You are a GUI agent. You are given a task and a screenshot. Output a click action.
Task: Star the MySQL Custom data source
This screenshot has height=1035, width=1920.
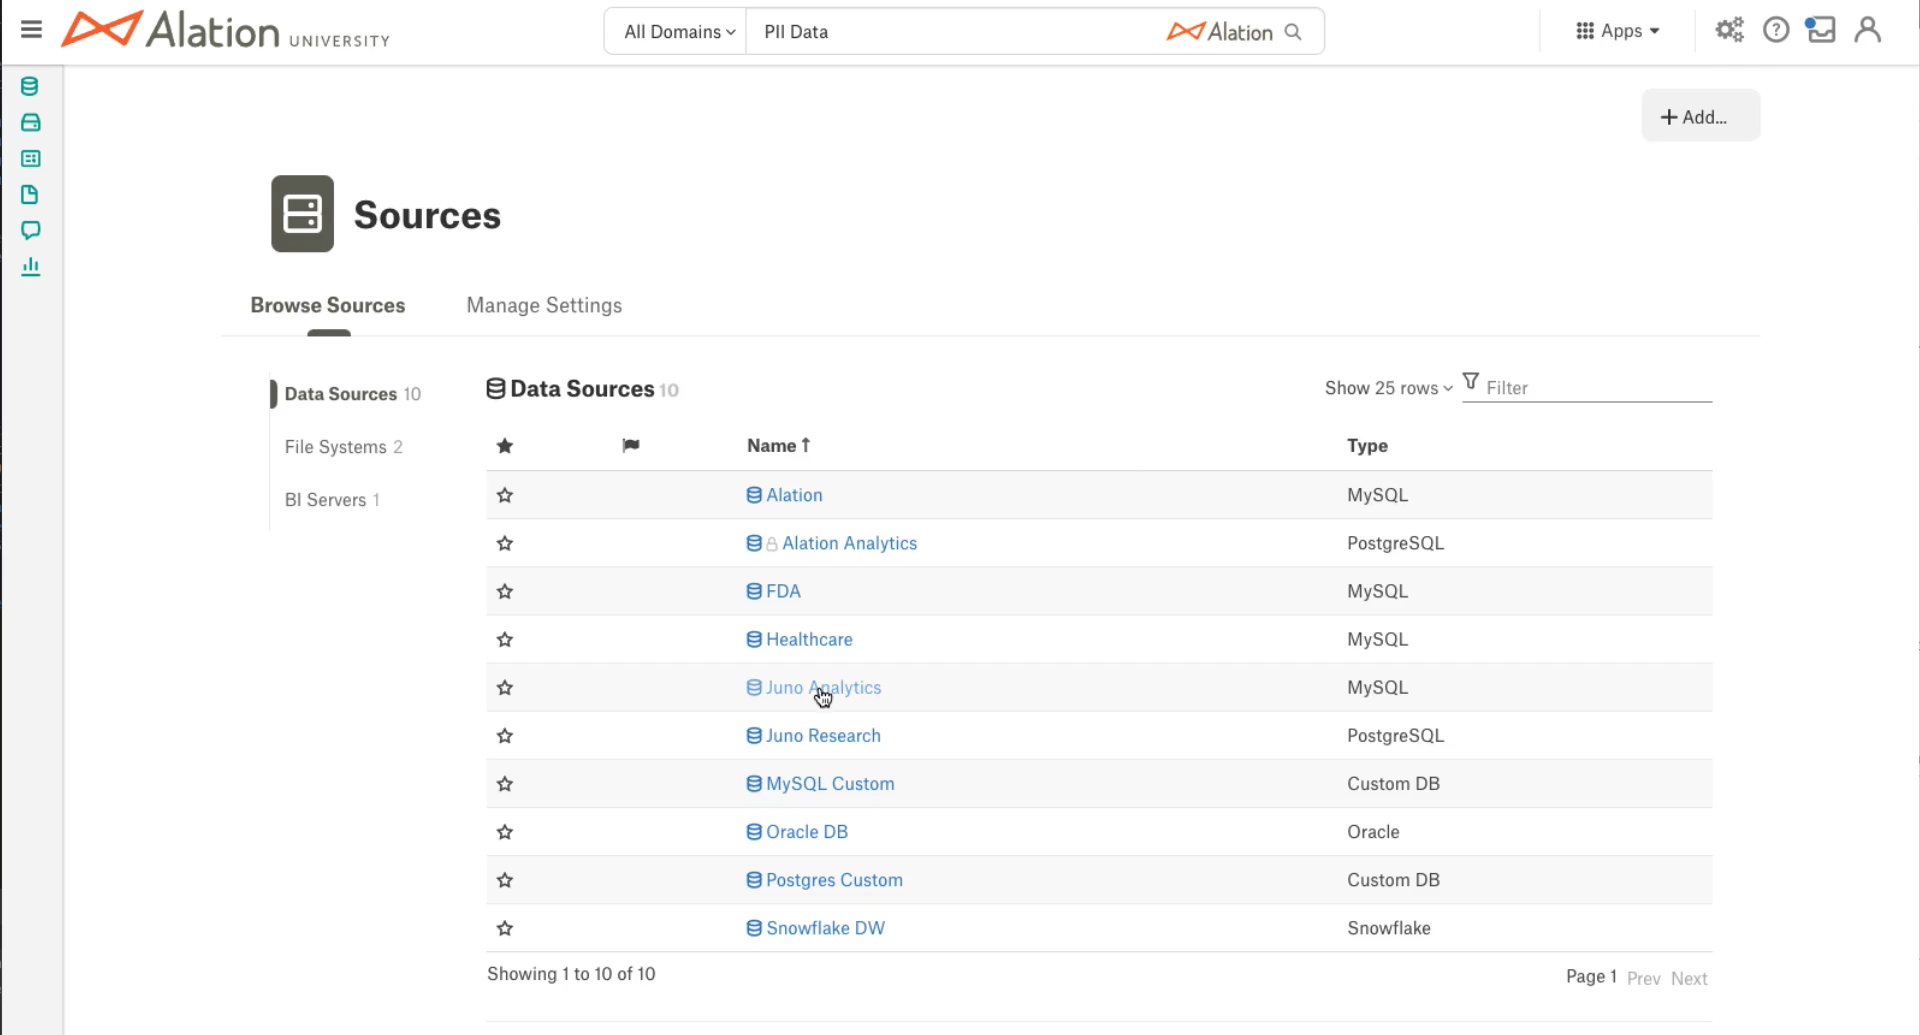coord(505,784)
